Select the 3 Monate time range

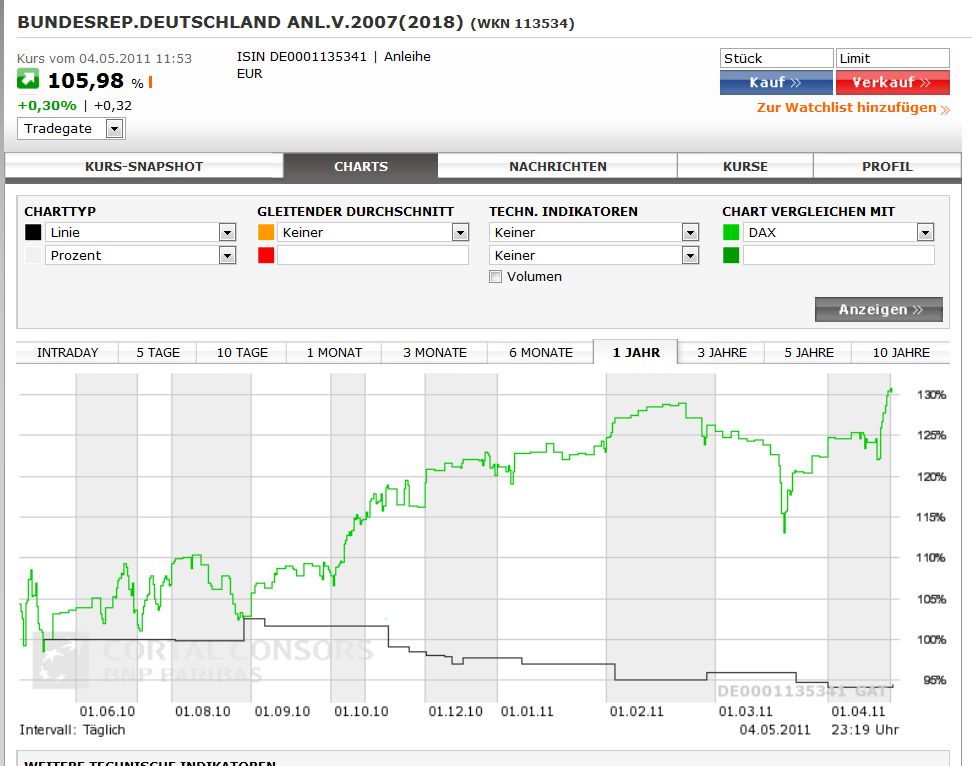435,352
